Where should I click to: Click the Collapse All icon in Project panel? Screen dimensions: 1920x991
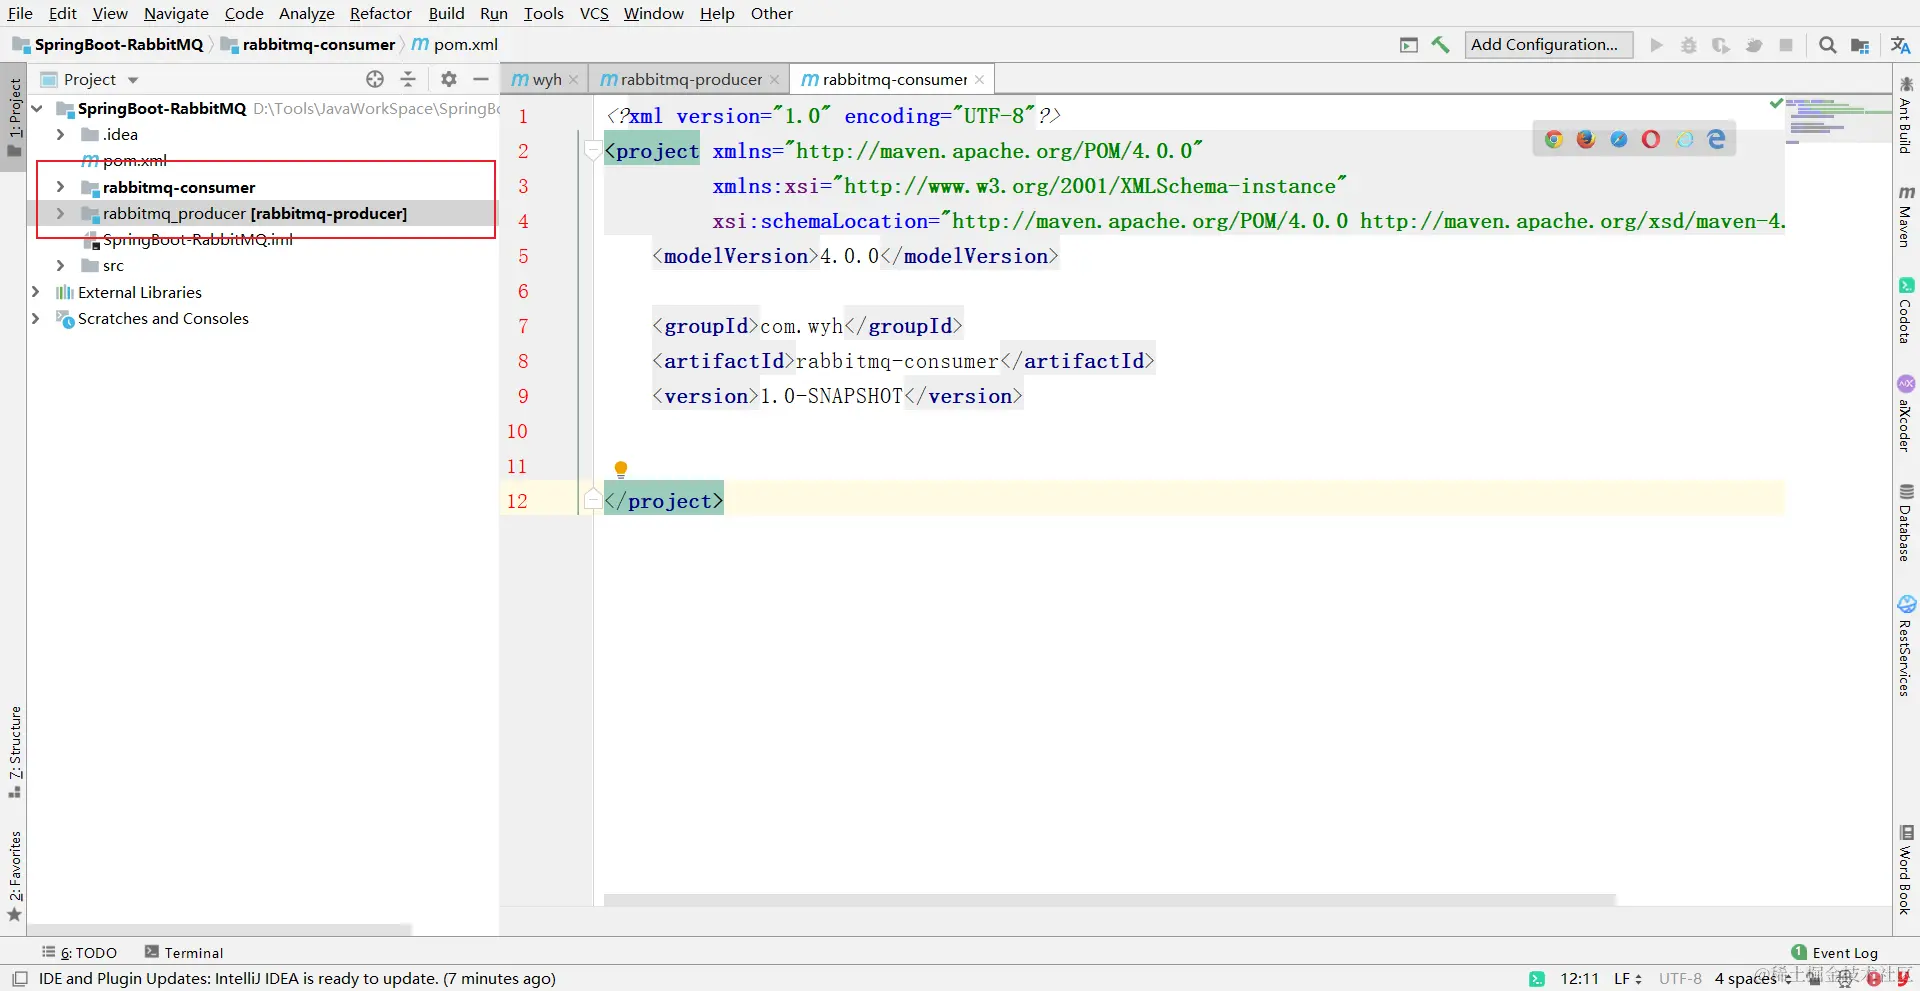click(408, 79)
